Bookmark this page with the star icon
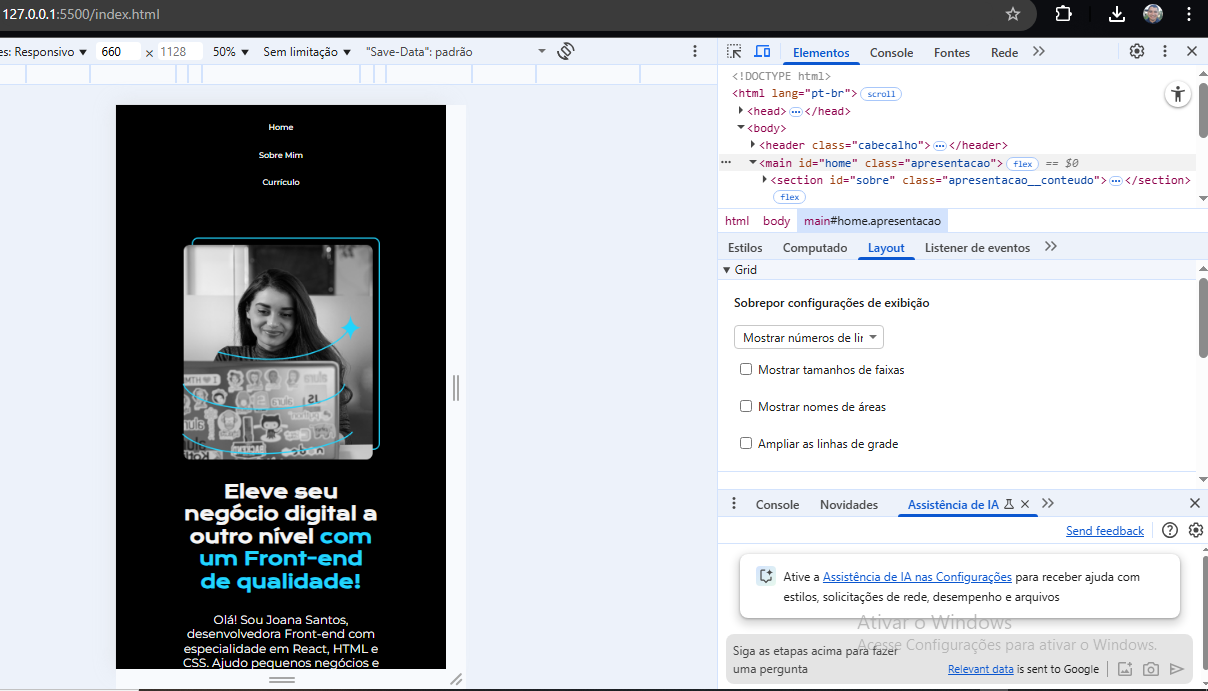The width and height of the screenshot is (1208, 691). tap(1013, 14)
